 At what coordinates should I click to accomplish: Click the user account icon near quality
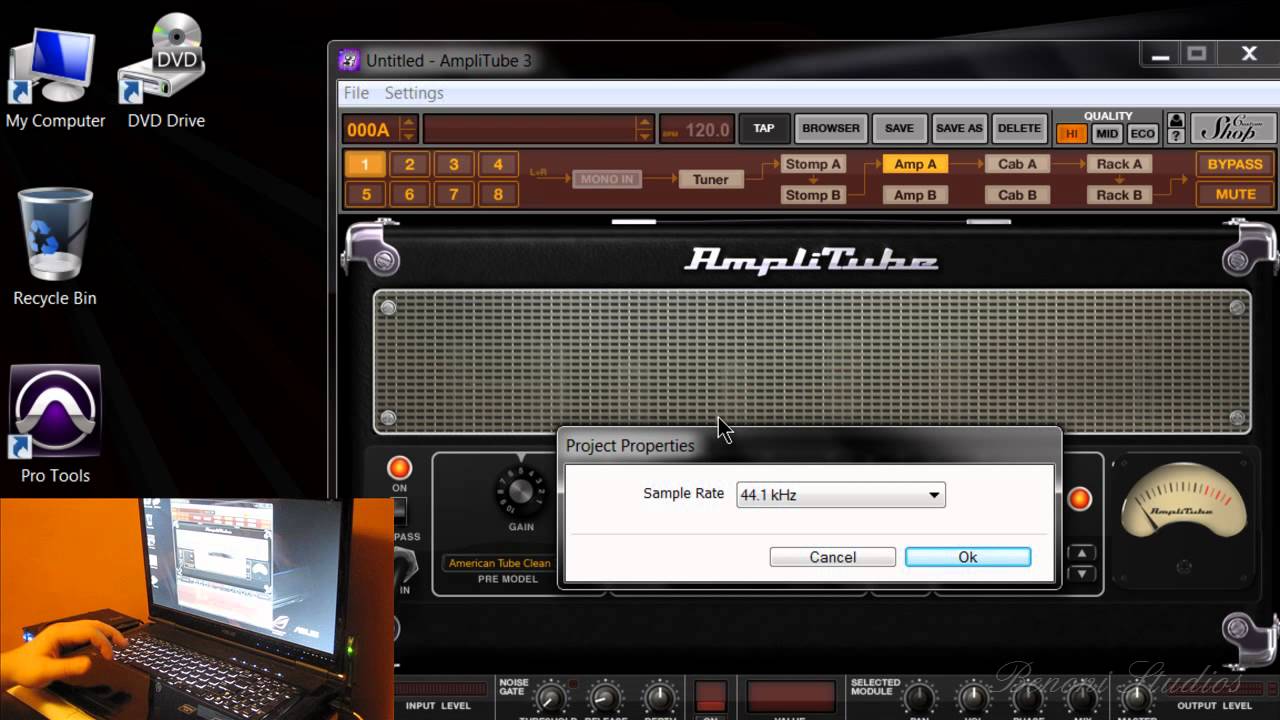(x=1176, y=121)
